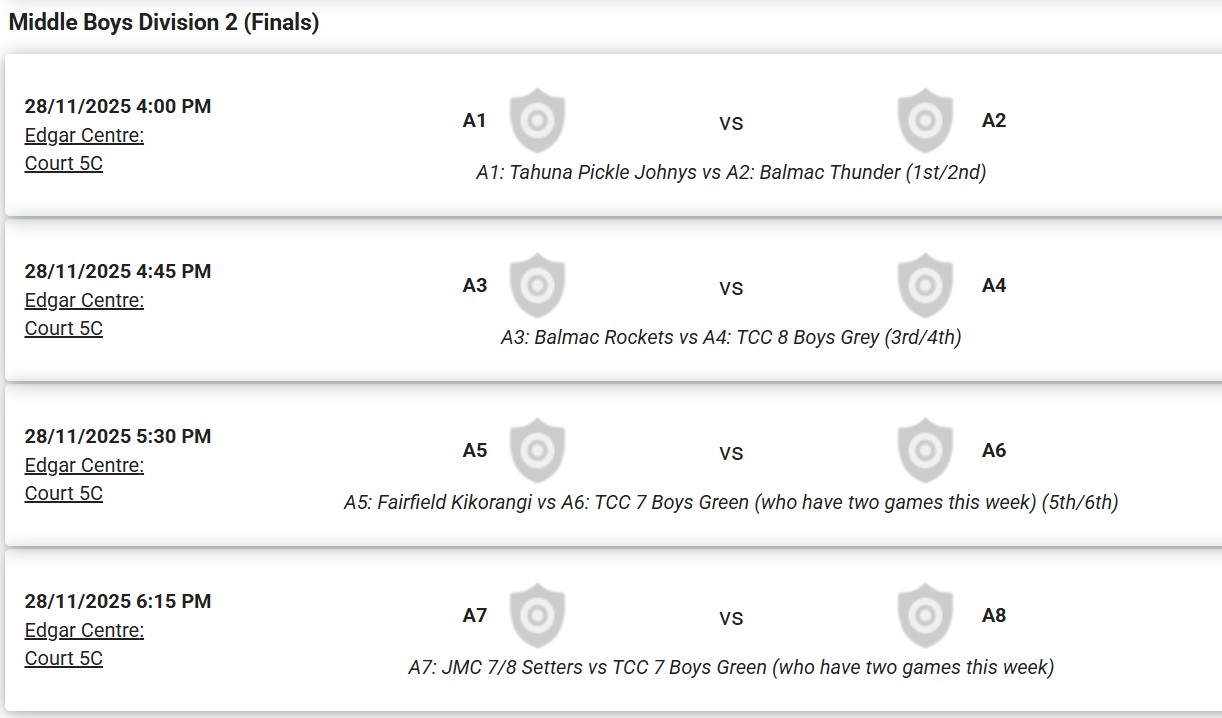Click the A3 team shield logo
The image size is (1222, 718).
pyautogui.click(x=537, y=286)
